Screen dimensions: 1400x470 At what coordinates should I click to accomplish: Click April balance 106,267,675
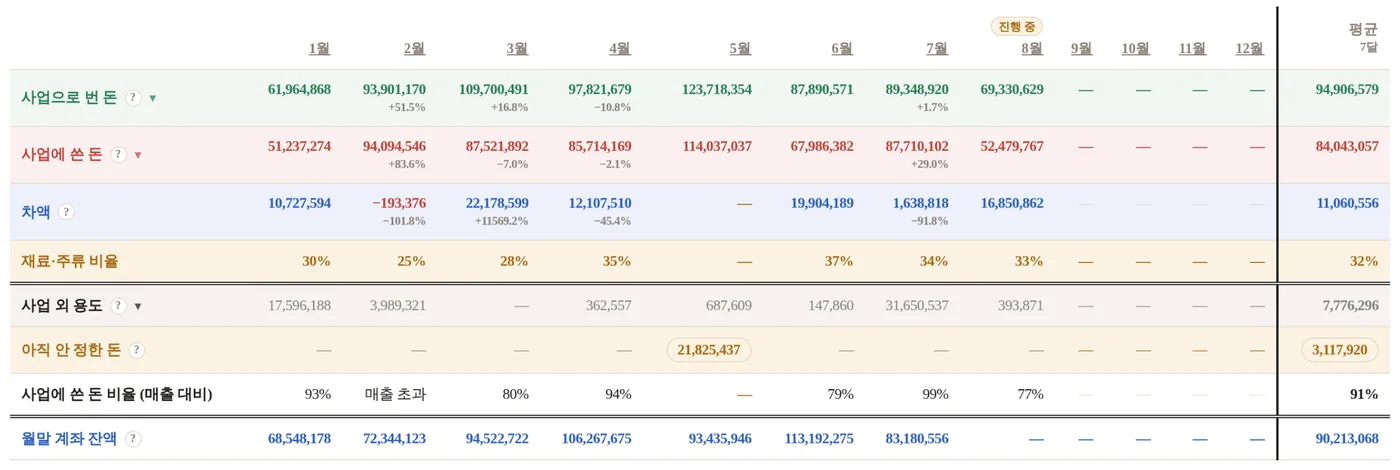click(597, 439)
